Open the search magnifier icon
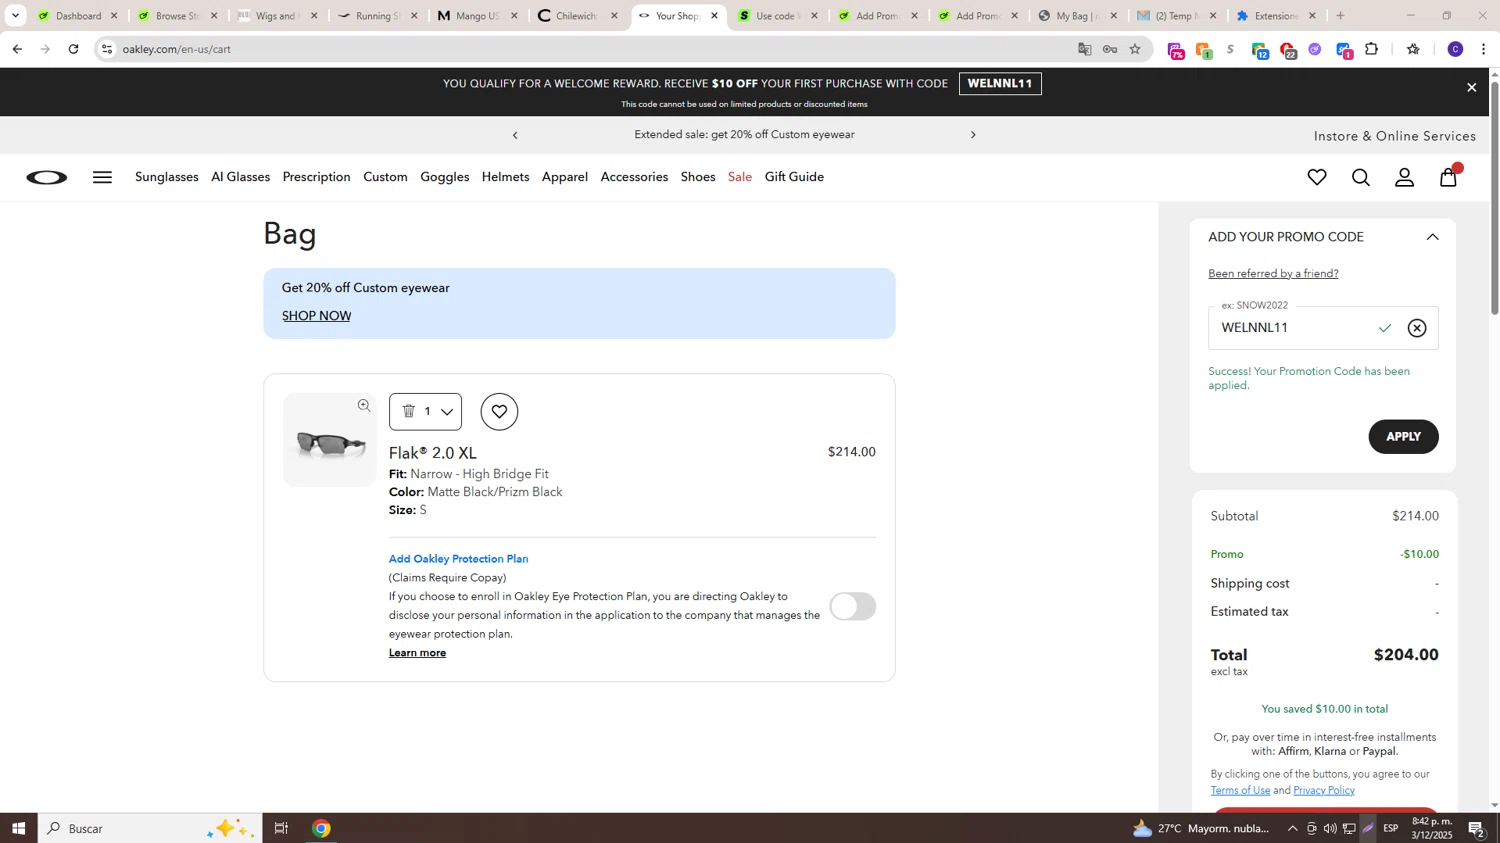The image size is (1500, 843). pos(1361,178)
